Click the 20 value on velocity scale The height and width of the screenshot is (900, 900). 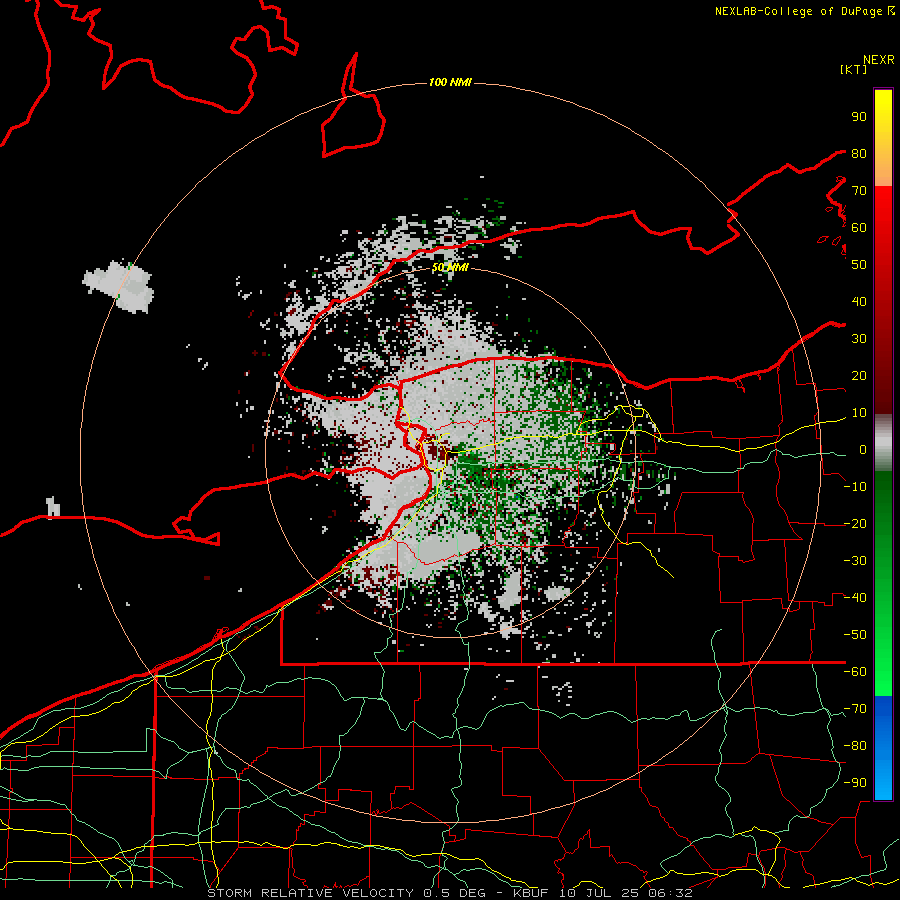(x=859, y=375)
